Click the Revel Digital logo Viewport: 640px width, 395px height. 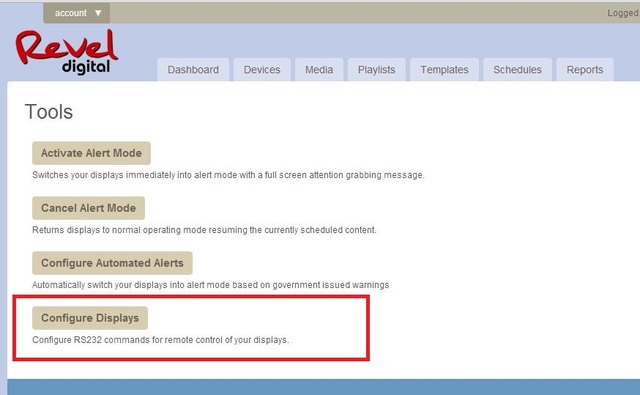click(x=67, y=52)
